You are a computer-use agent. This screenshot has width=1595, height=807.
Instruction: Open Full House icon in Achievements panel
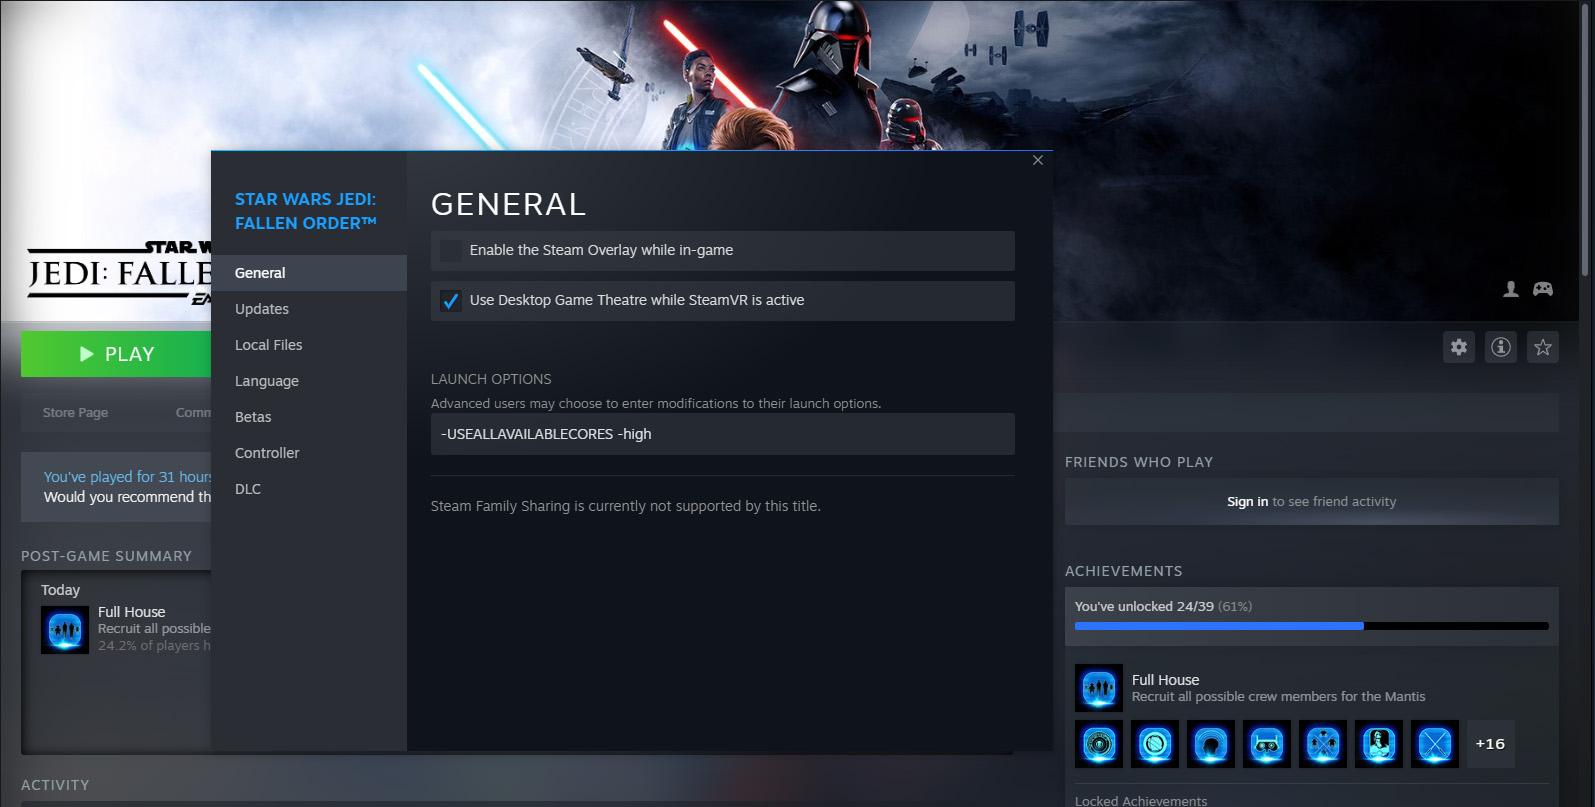point(1099,688)
